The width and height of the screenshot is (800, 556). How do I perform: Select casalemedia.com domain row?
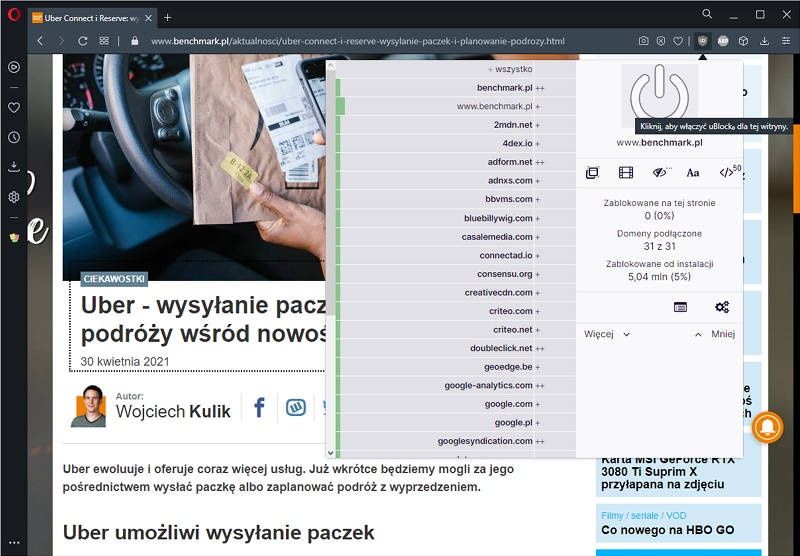click(x=456, y=237)
